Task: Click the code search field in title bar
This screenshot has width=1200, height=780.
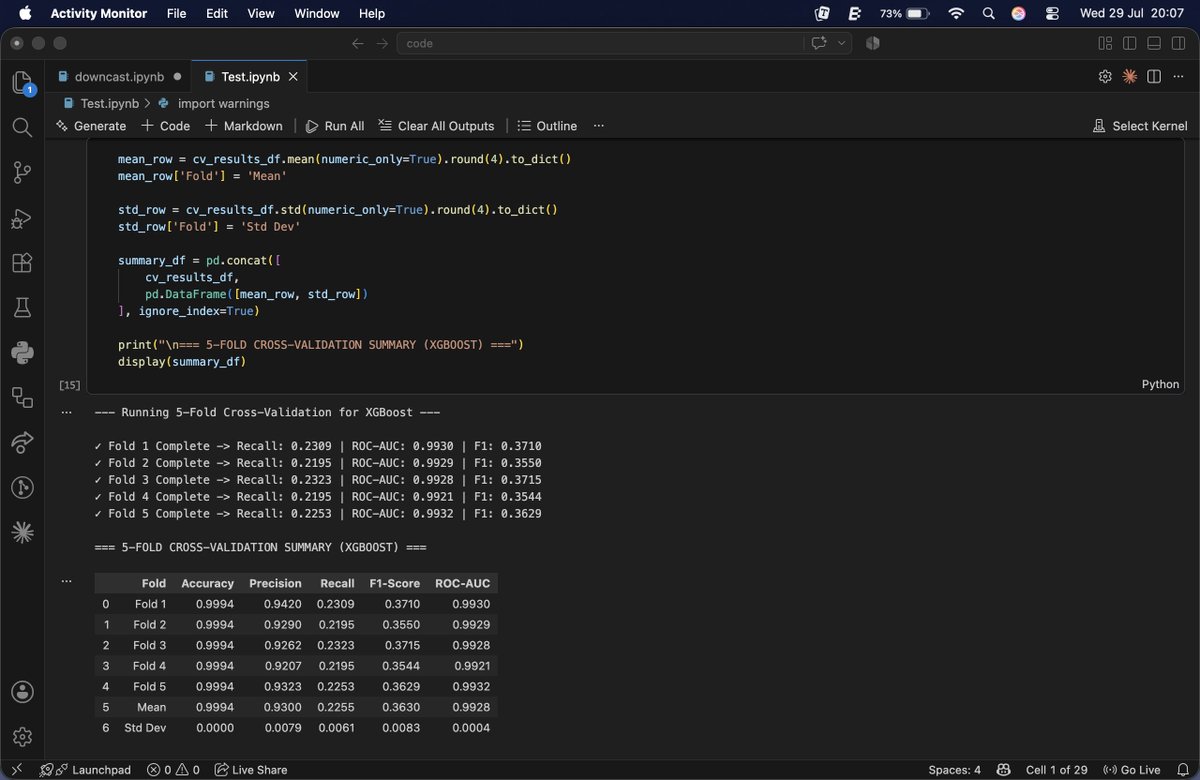Action: pos(600,43)
